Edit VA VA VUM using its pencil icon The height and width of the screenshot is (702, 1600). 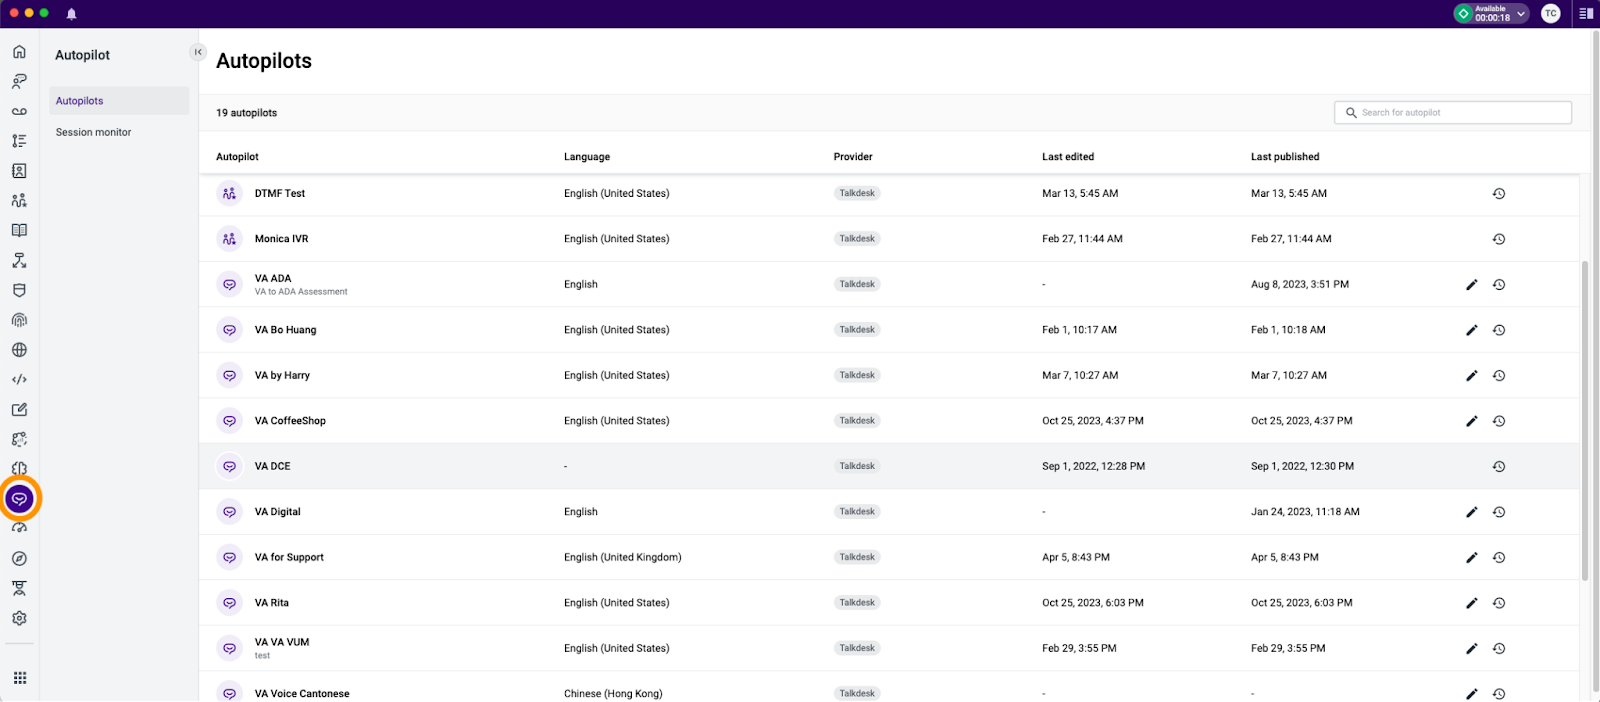click(1471, 649)
